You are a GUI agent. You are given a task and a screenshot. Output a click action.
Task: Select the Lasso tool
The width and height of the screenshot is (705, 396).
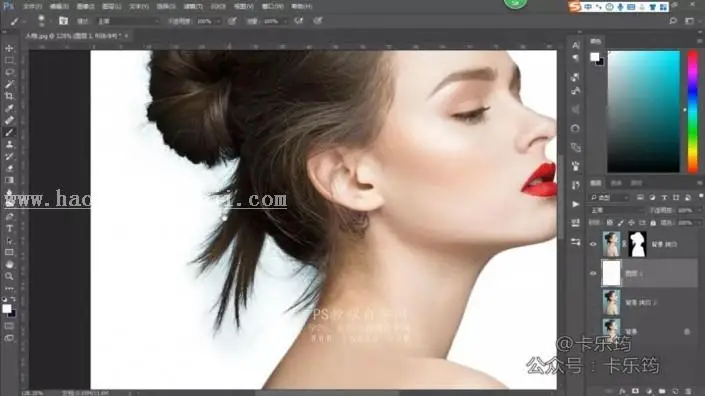click(9, 72)
